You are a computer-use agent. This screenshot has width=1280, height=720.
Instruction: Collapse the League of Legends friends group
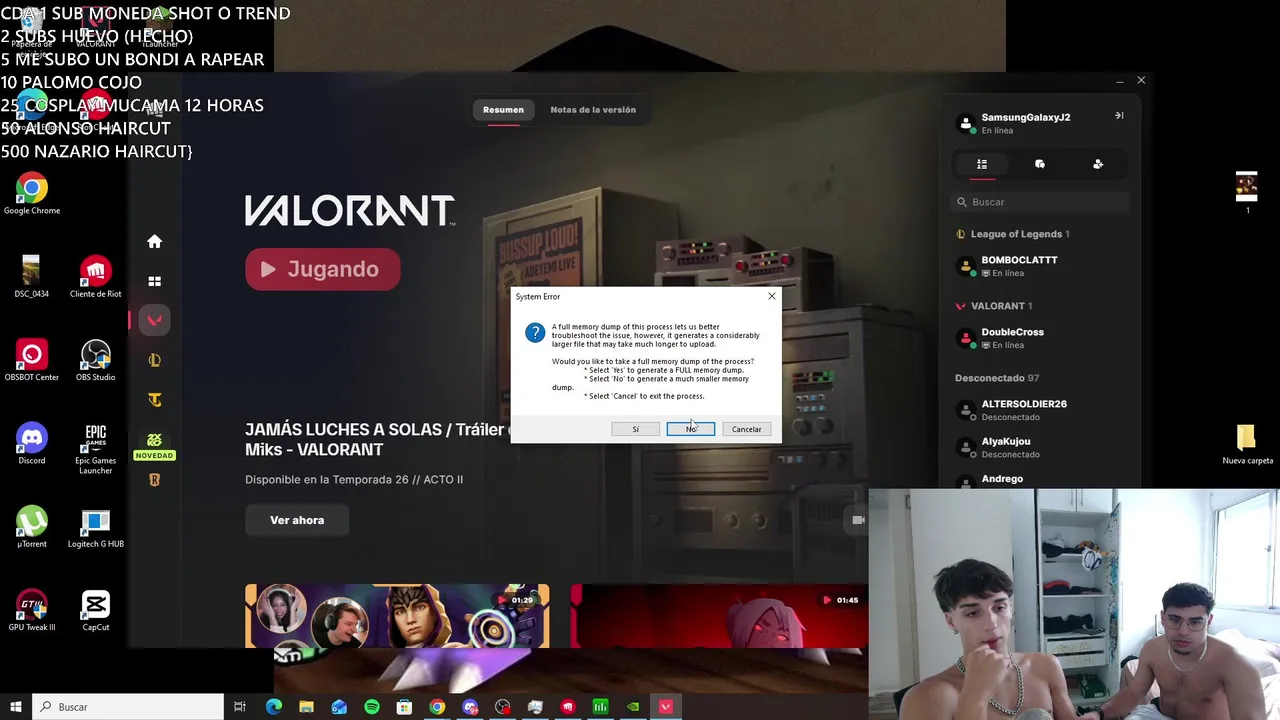(x=1012, y=234)
